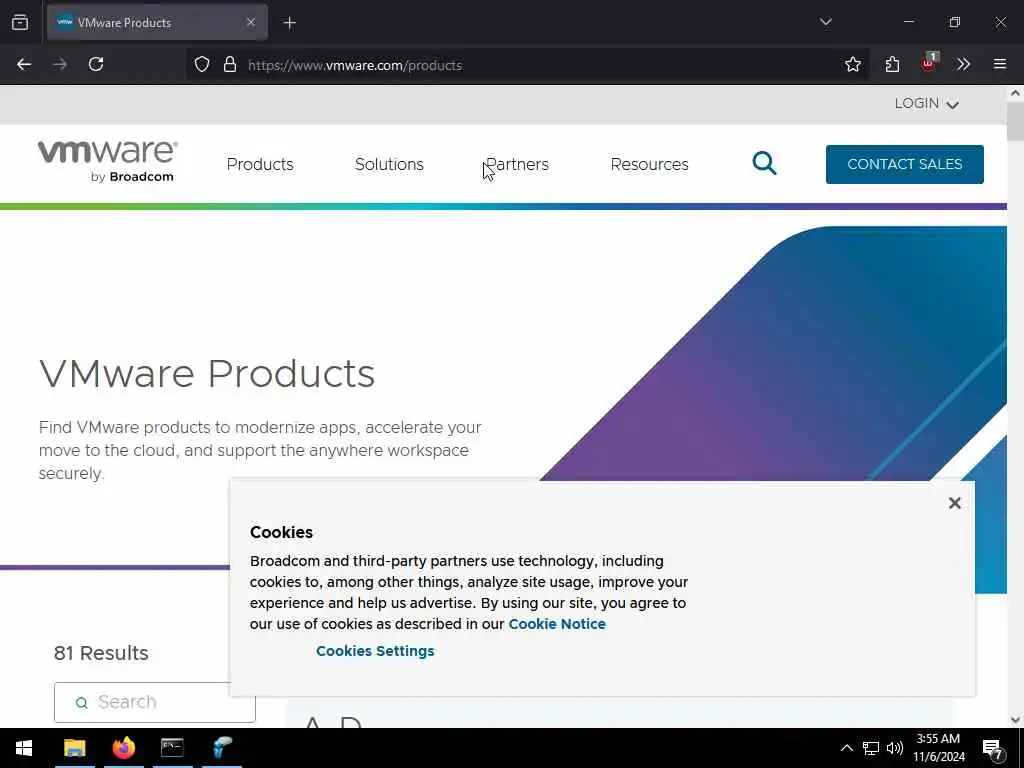Click scrollbar up arrow

pos(1015,93)
